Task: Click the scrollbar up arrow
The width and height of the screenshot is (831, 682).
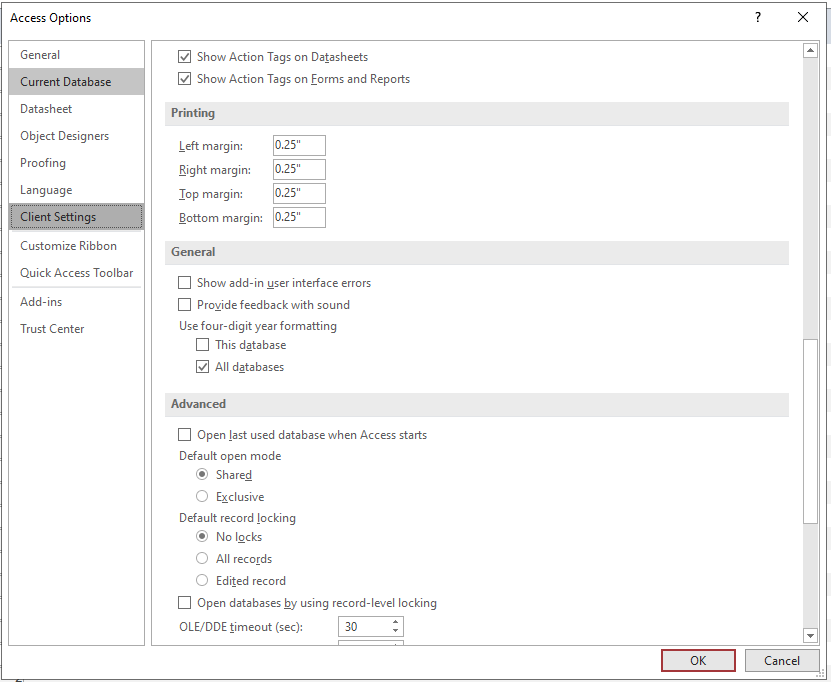Action: pos(810,50)
